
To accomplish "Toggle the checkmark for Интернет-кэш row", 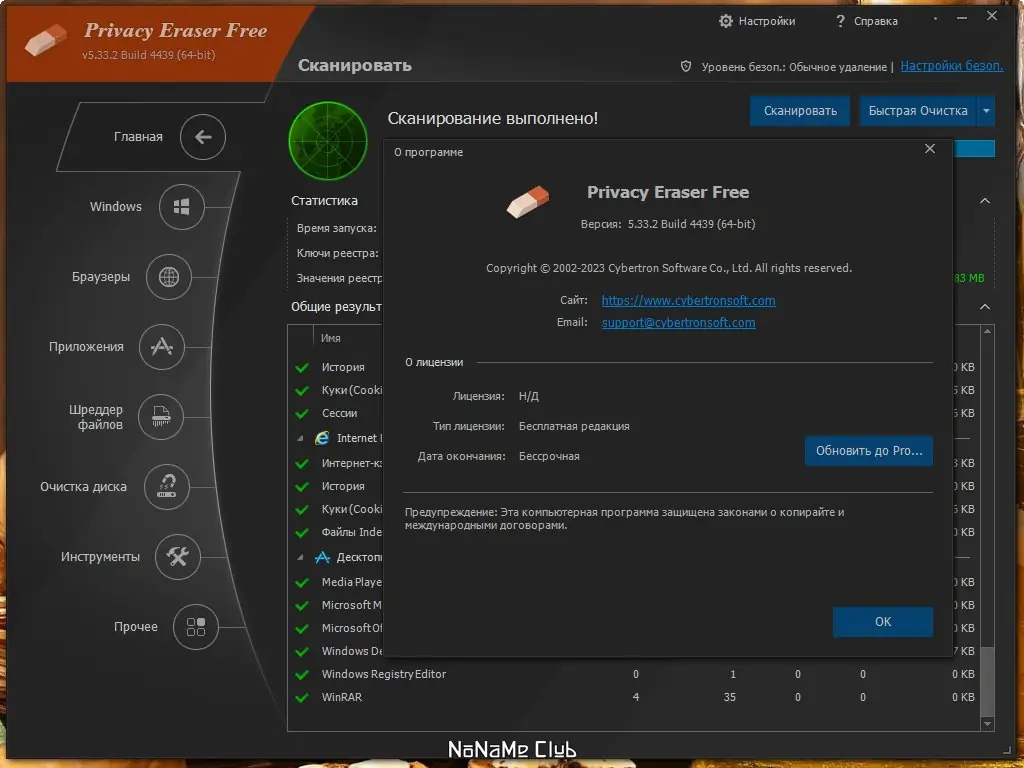I will click(x=302, y=464).
